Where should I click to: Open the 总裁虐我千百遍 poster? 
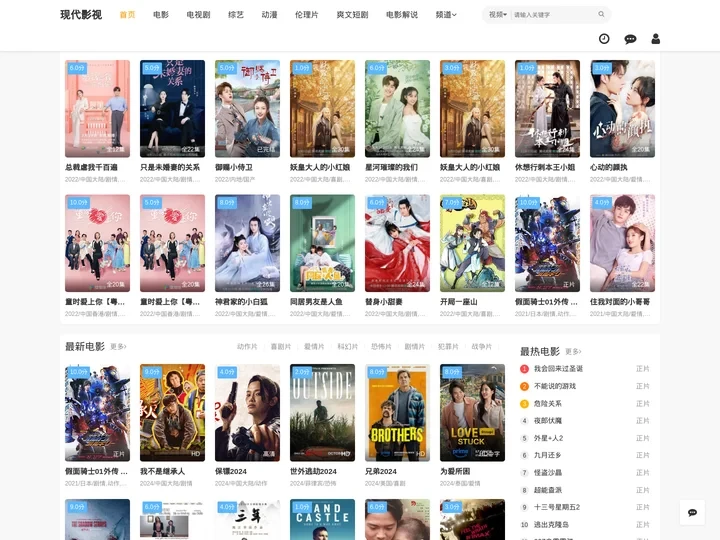pyautogui.click(x=97, y=109)
